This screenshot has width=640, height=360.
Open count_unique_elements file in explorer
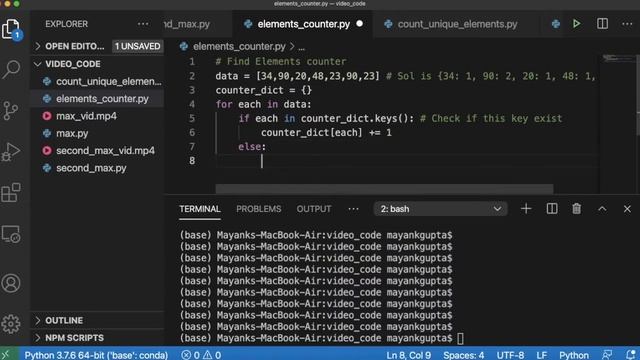coord(98,81)
